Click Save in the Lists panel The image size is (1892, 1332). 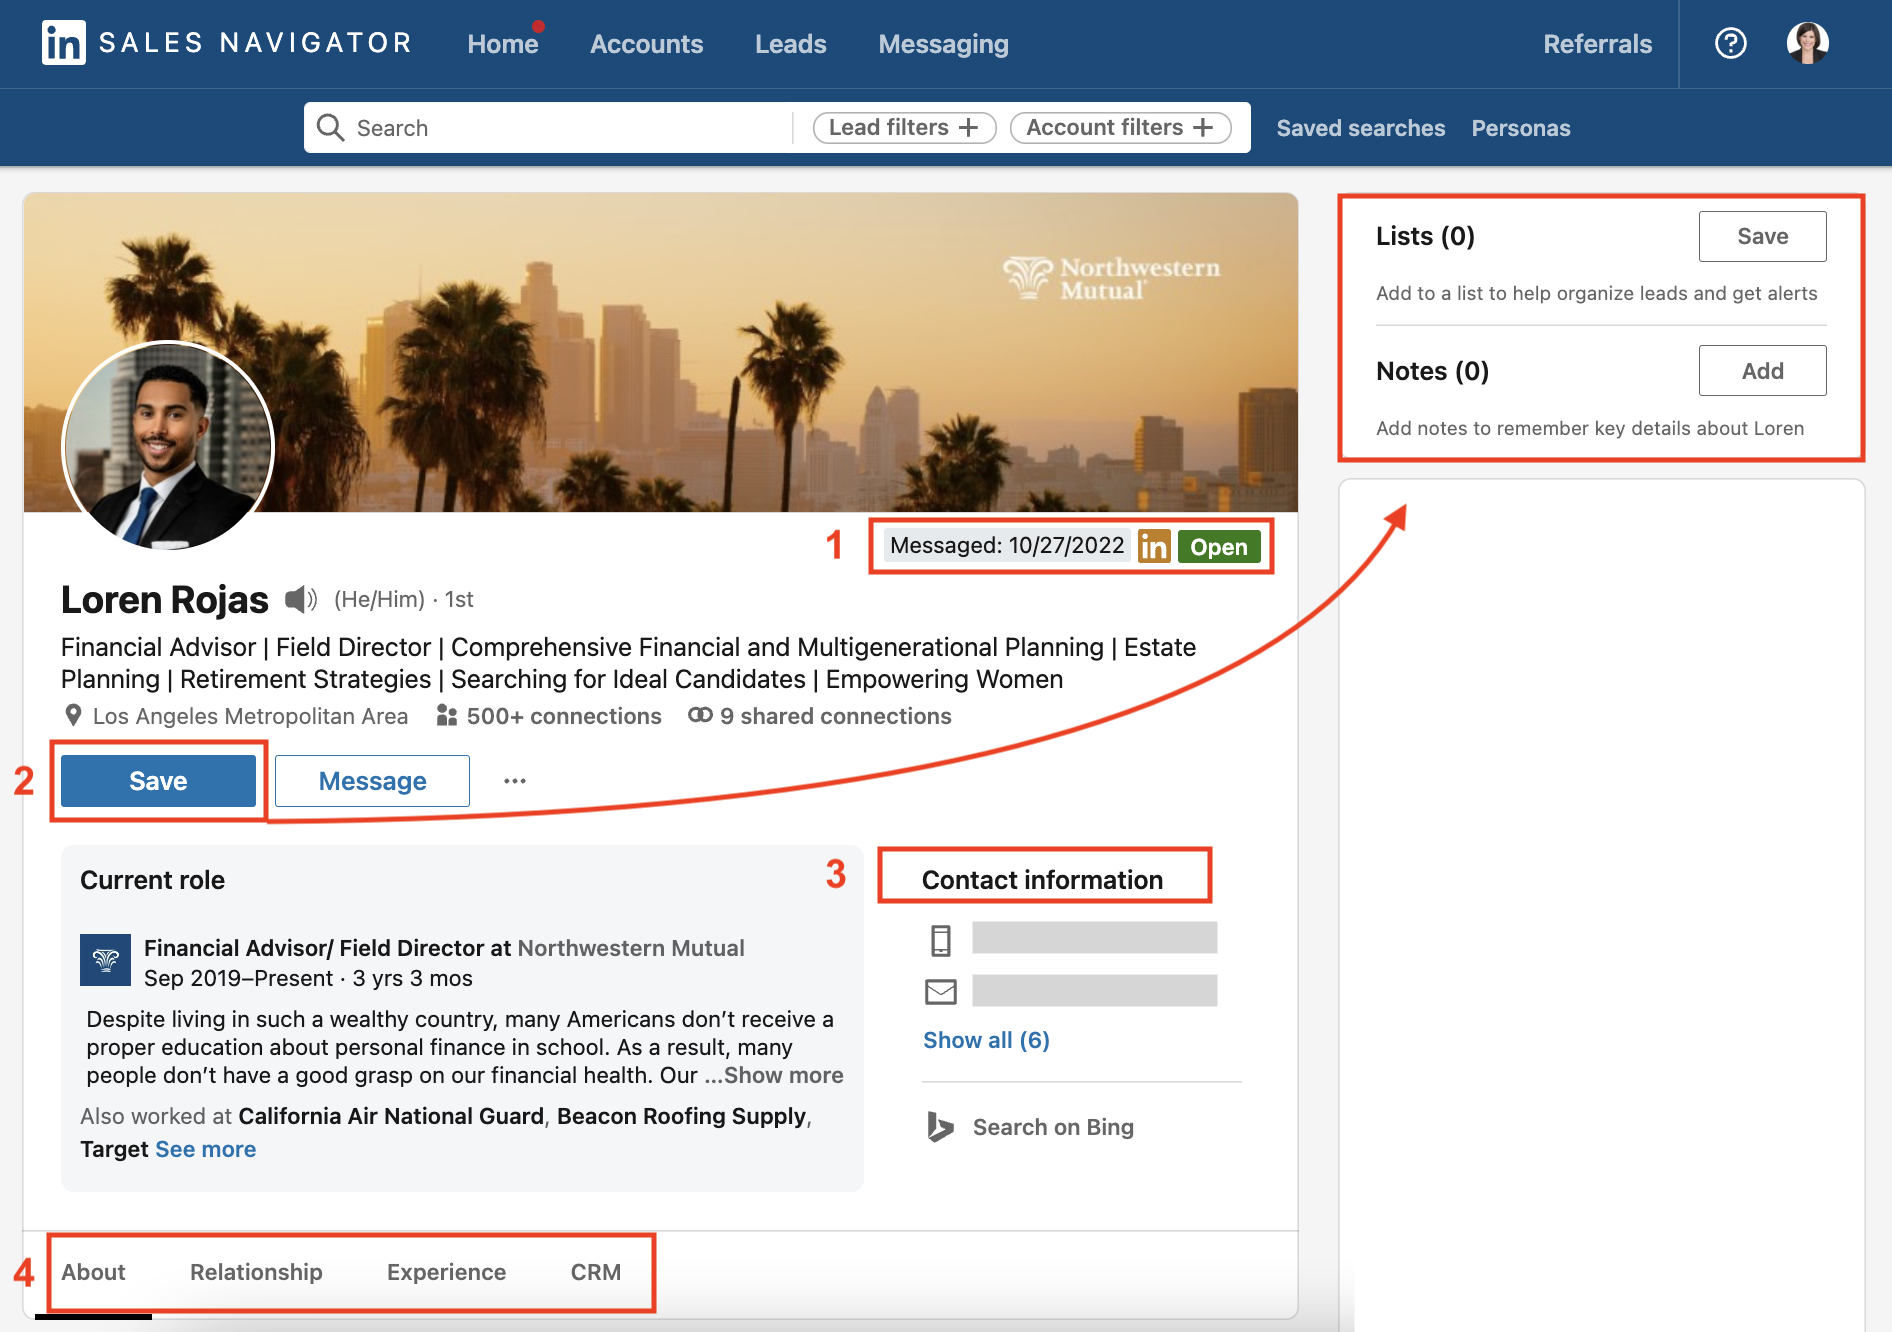click(x=1762, y=236)
